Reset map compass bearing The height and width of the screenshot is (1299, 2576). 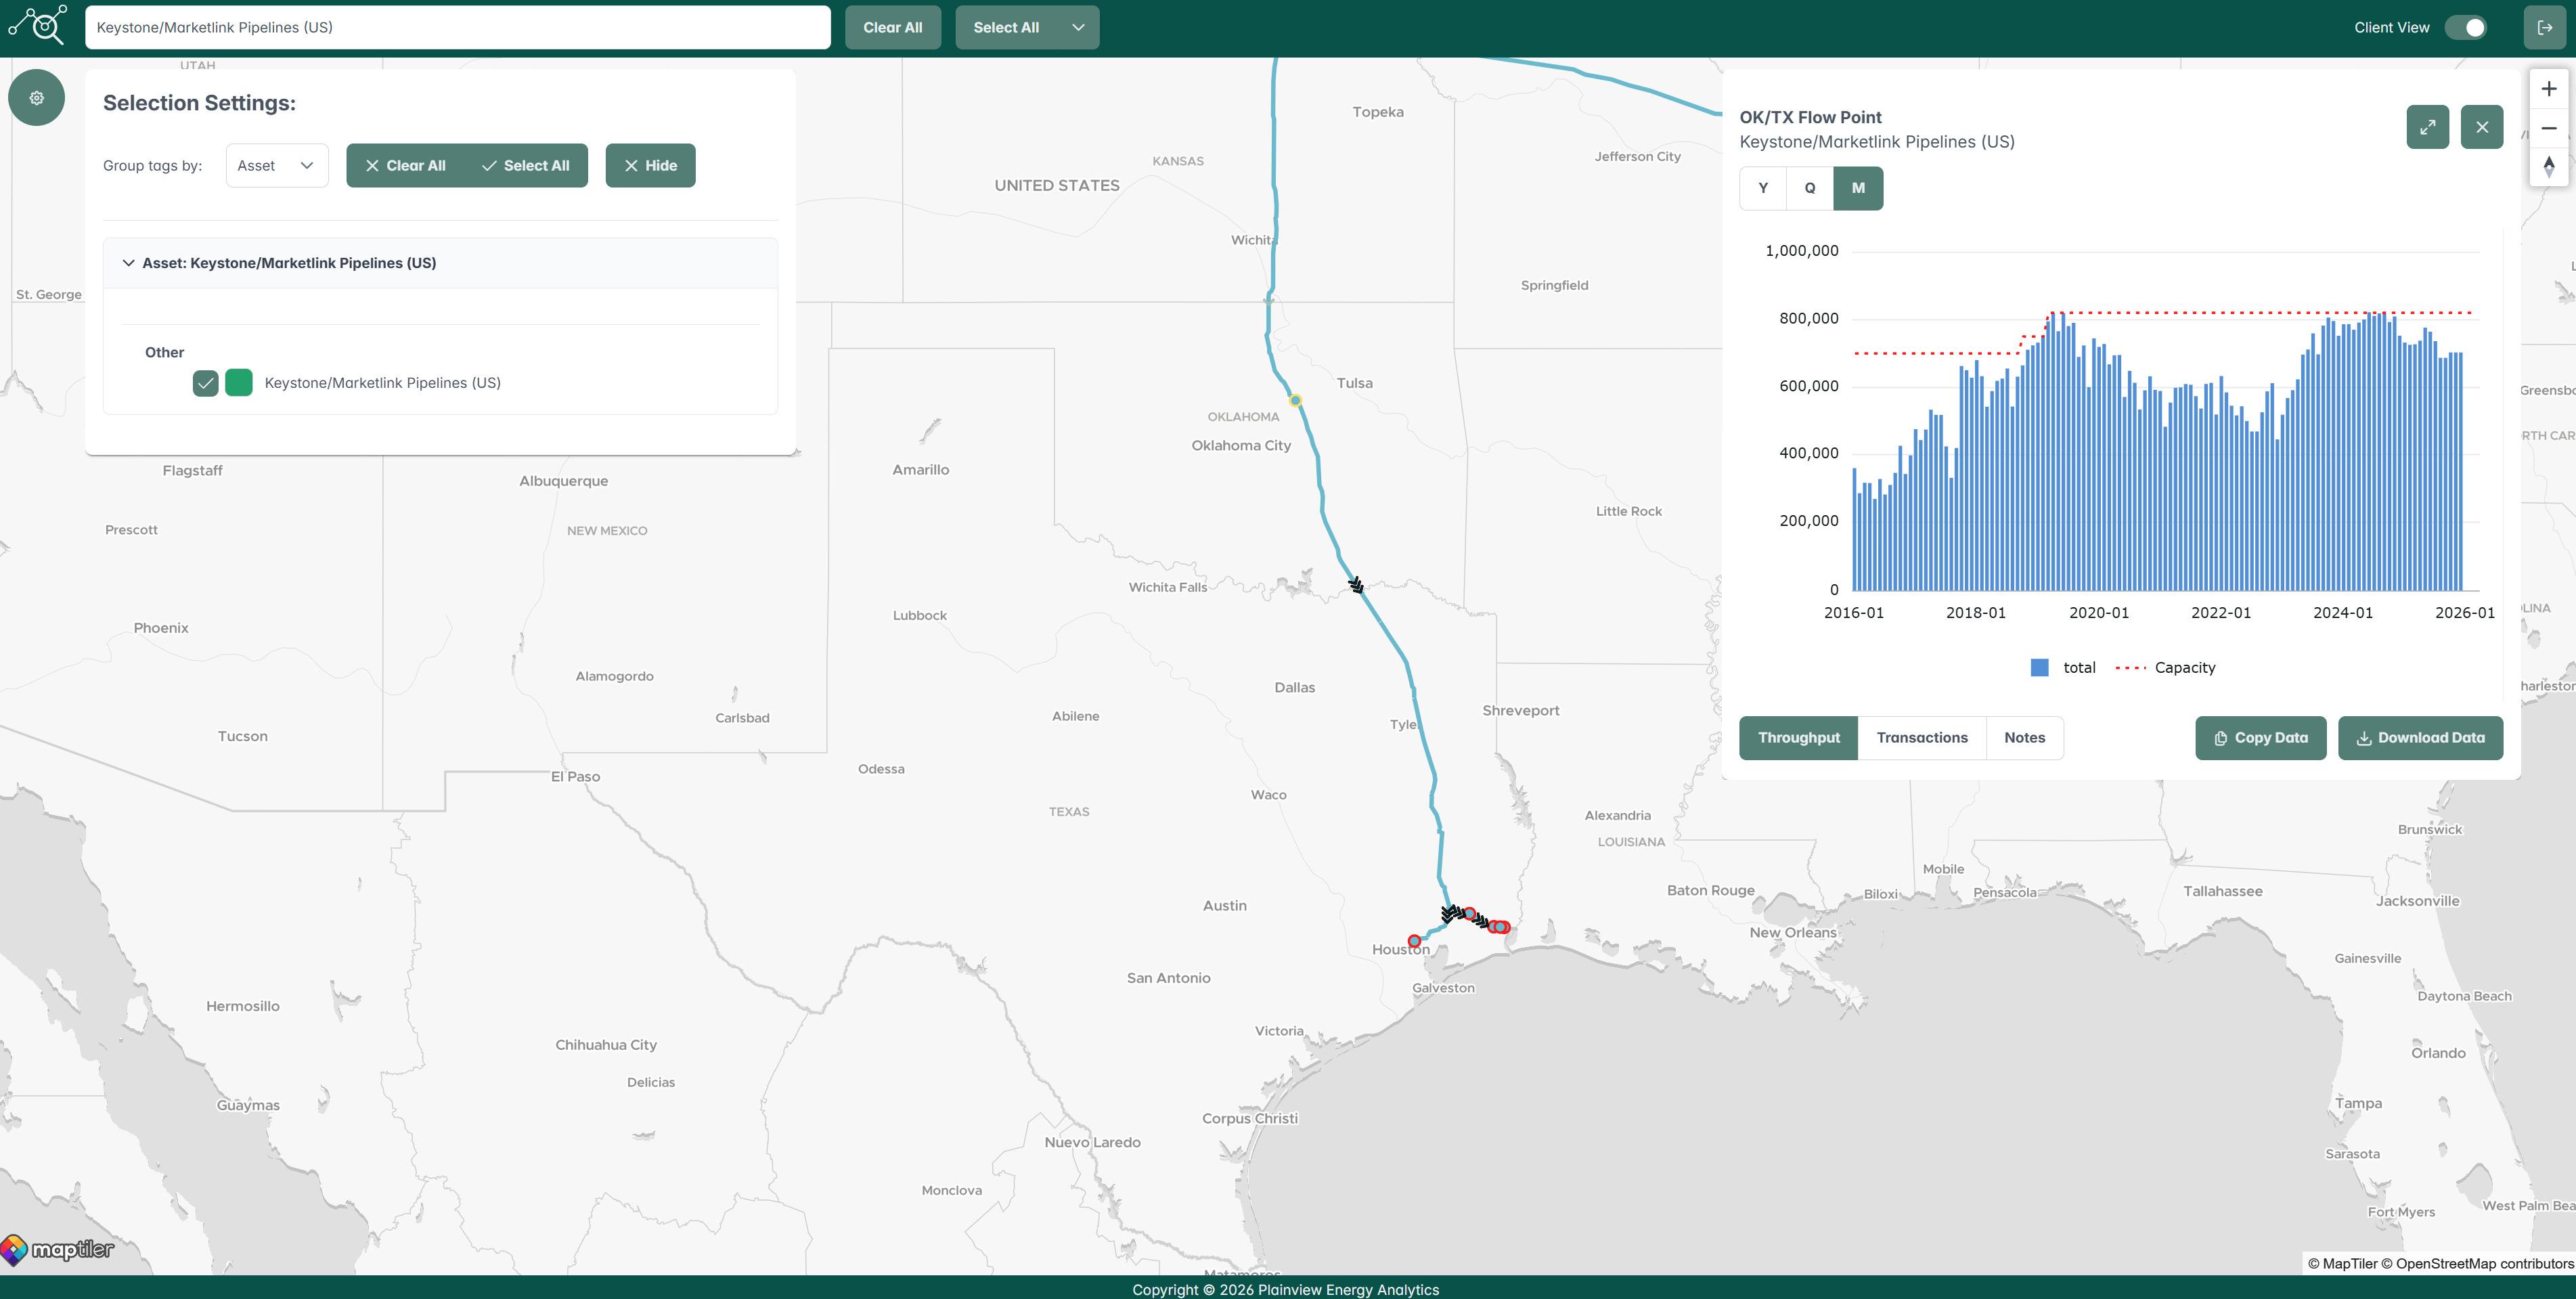(x=2548, y=166)
